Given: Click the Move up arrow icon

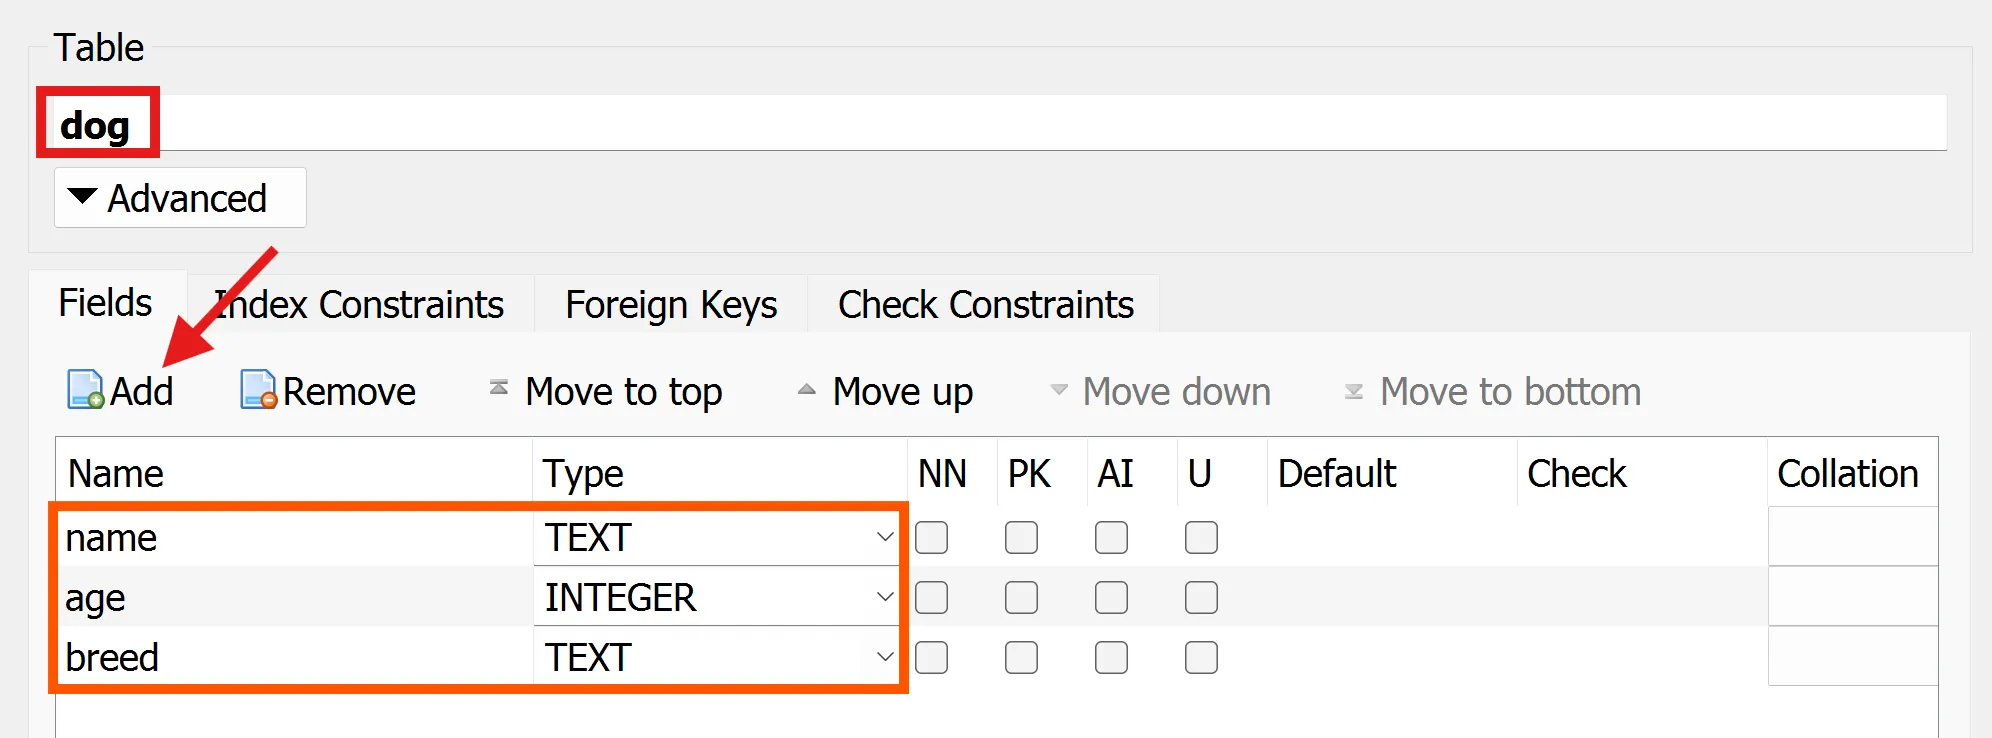Looking at the screenshot, I should coord(807,390).
